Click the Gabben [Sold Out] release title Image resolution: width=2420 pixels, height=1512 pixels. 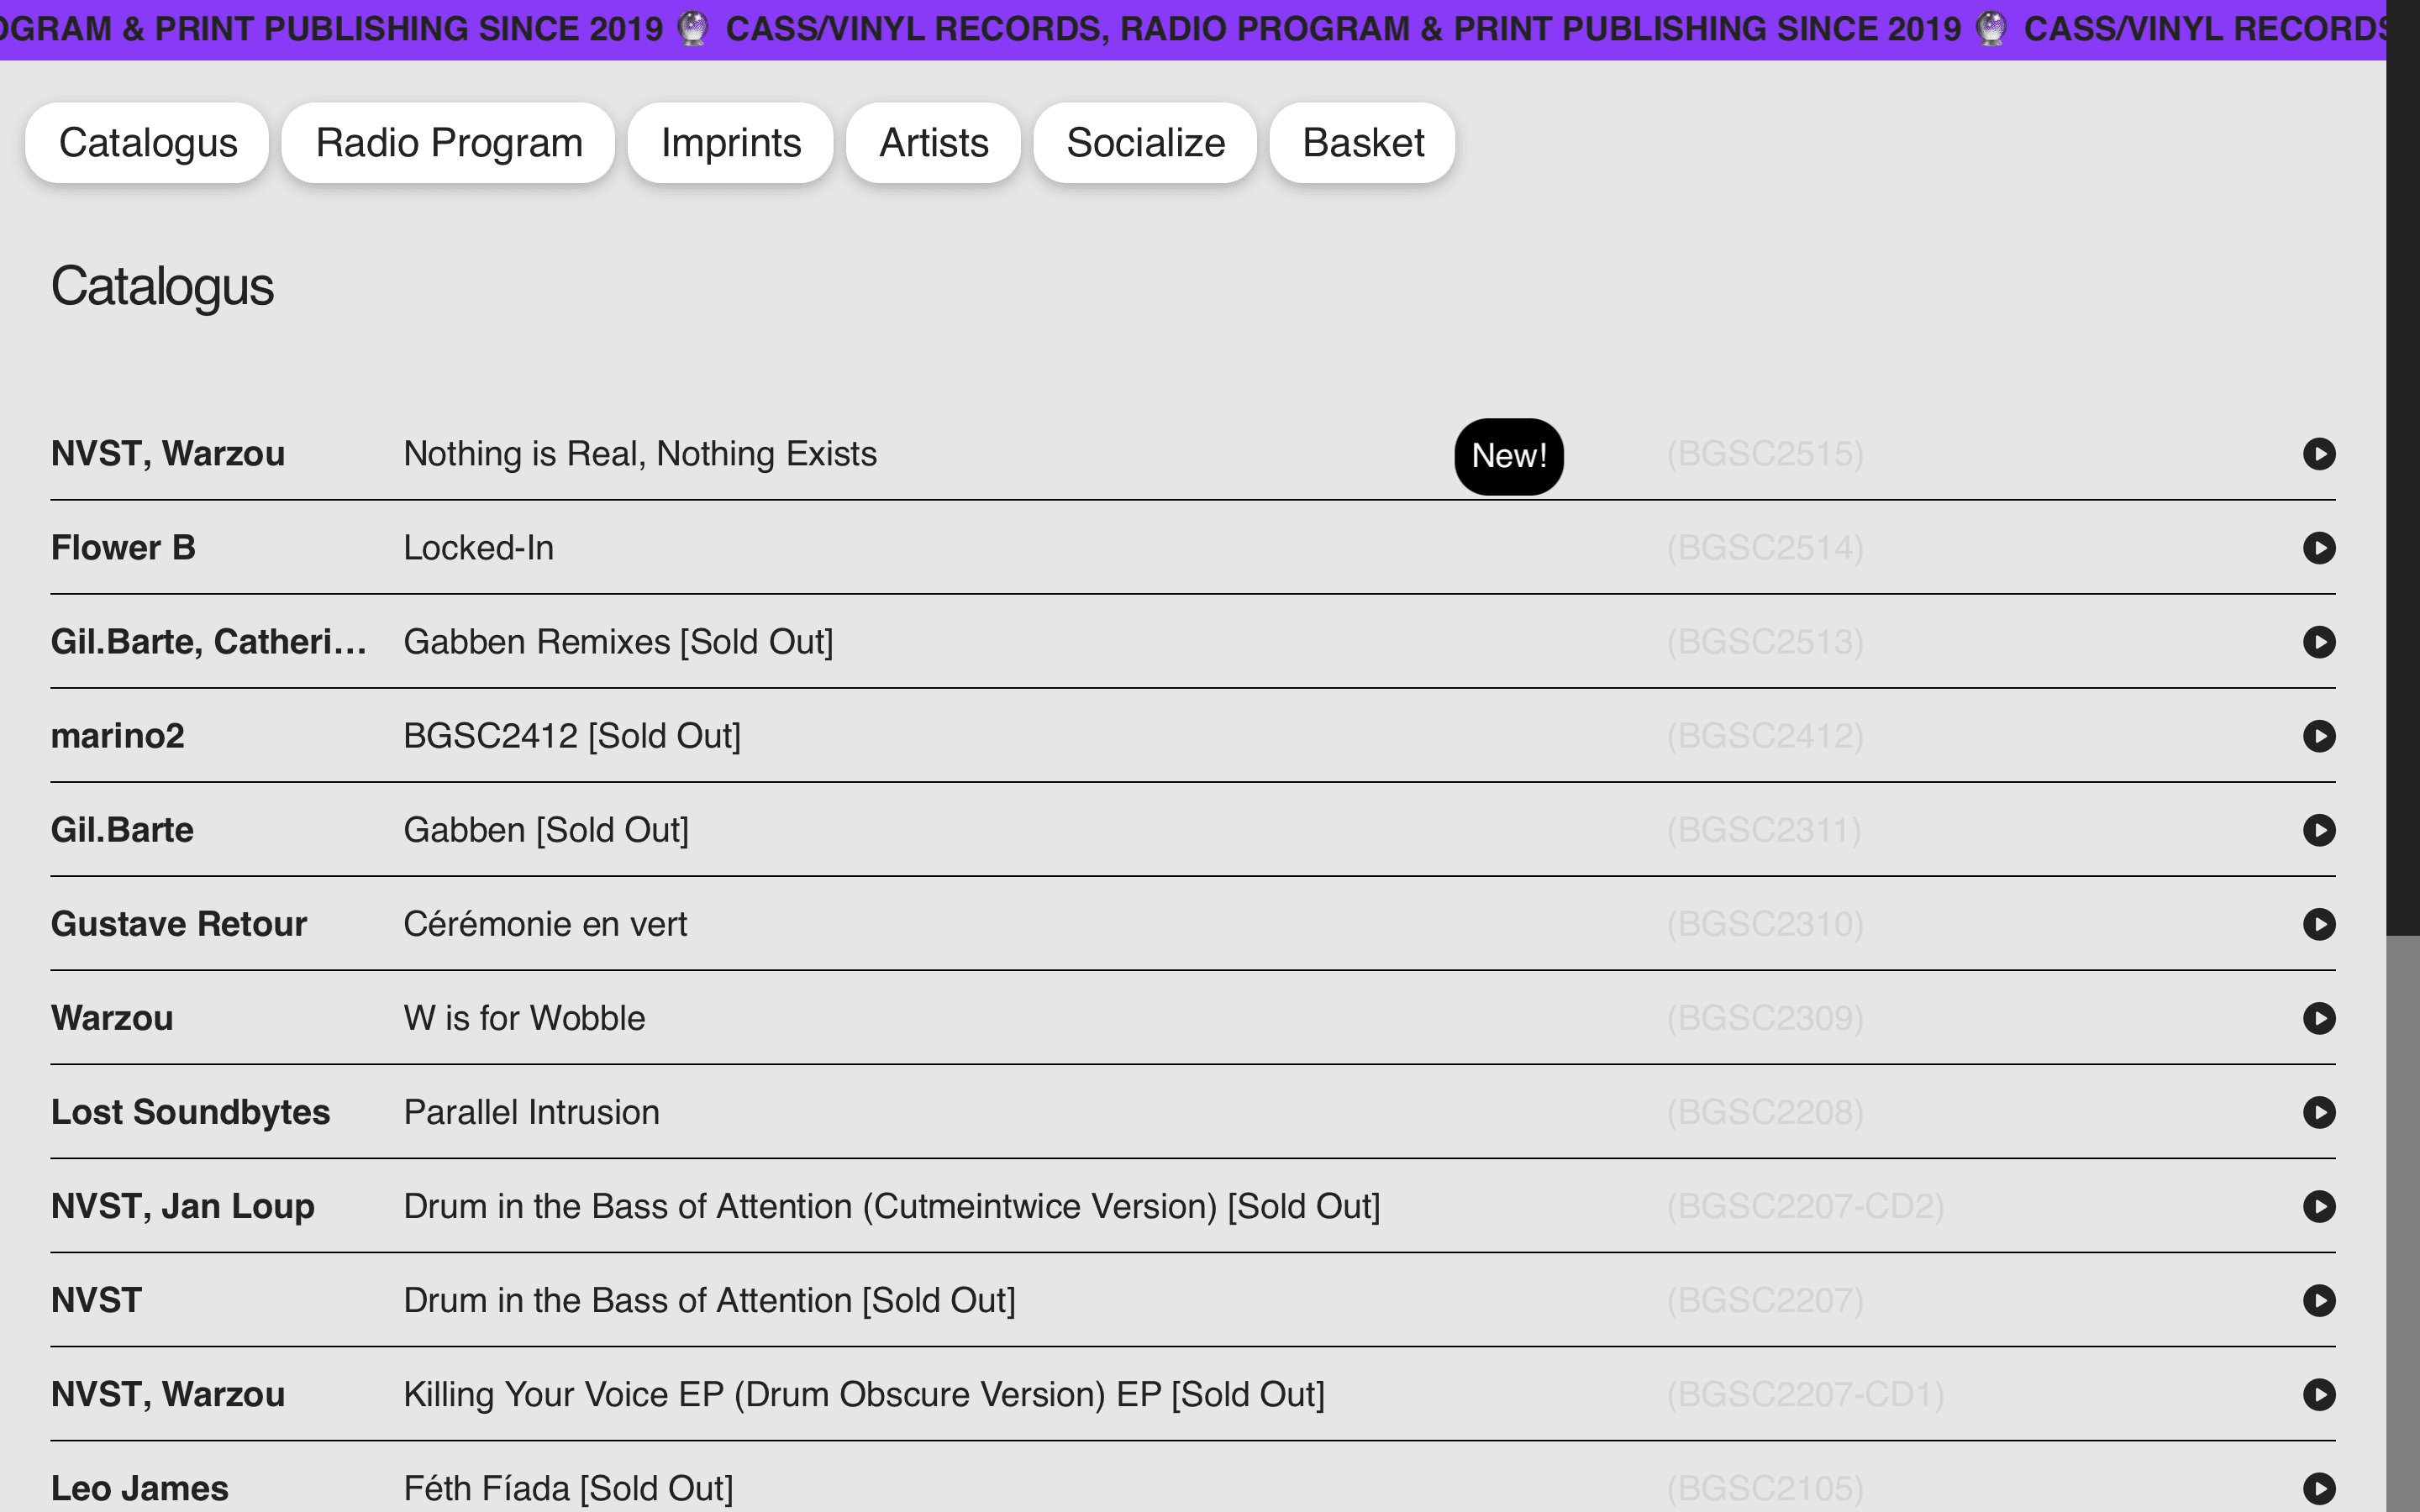click(546, 830)
